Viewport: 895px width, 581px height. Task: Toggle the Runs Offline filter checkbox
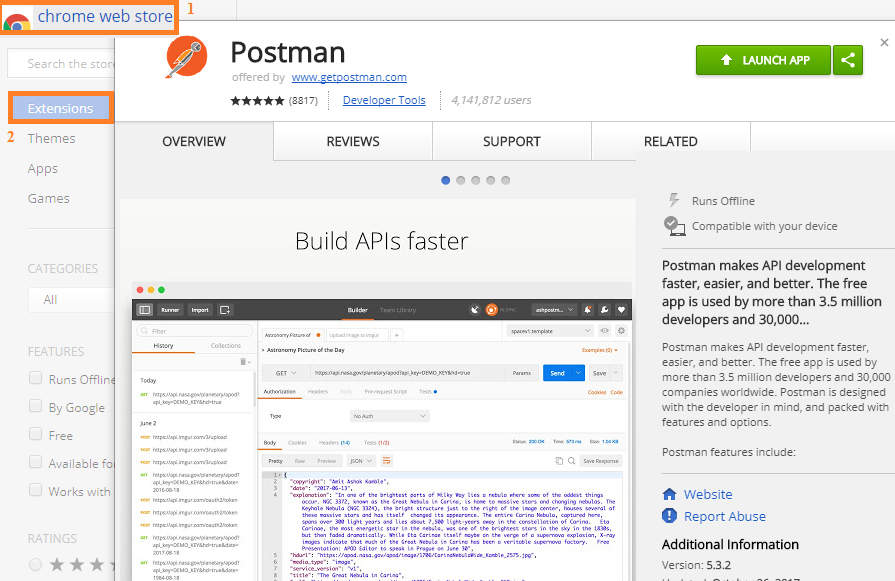pos(35,378)
